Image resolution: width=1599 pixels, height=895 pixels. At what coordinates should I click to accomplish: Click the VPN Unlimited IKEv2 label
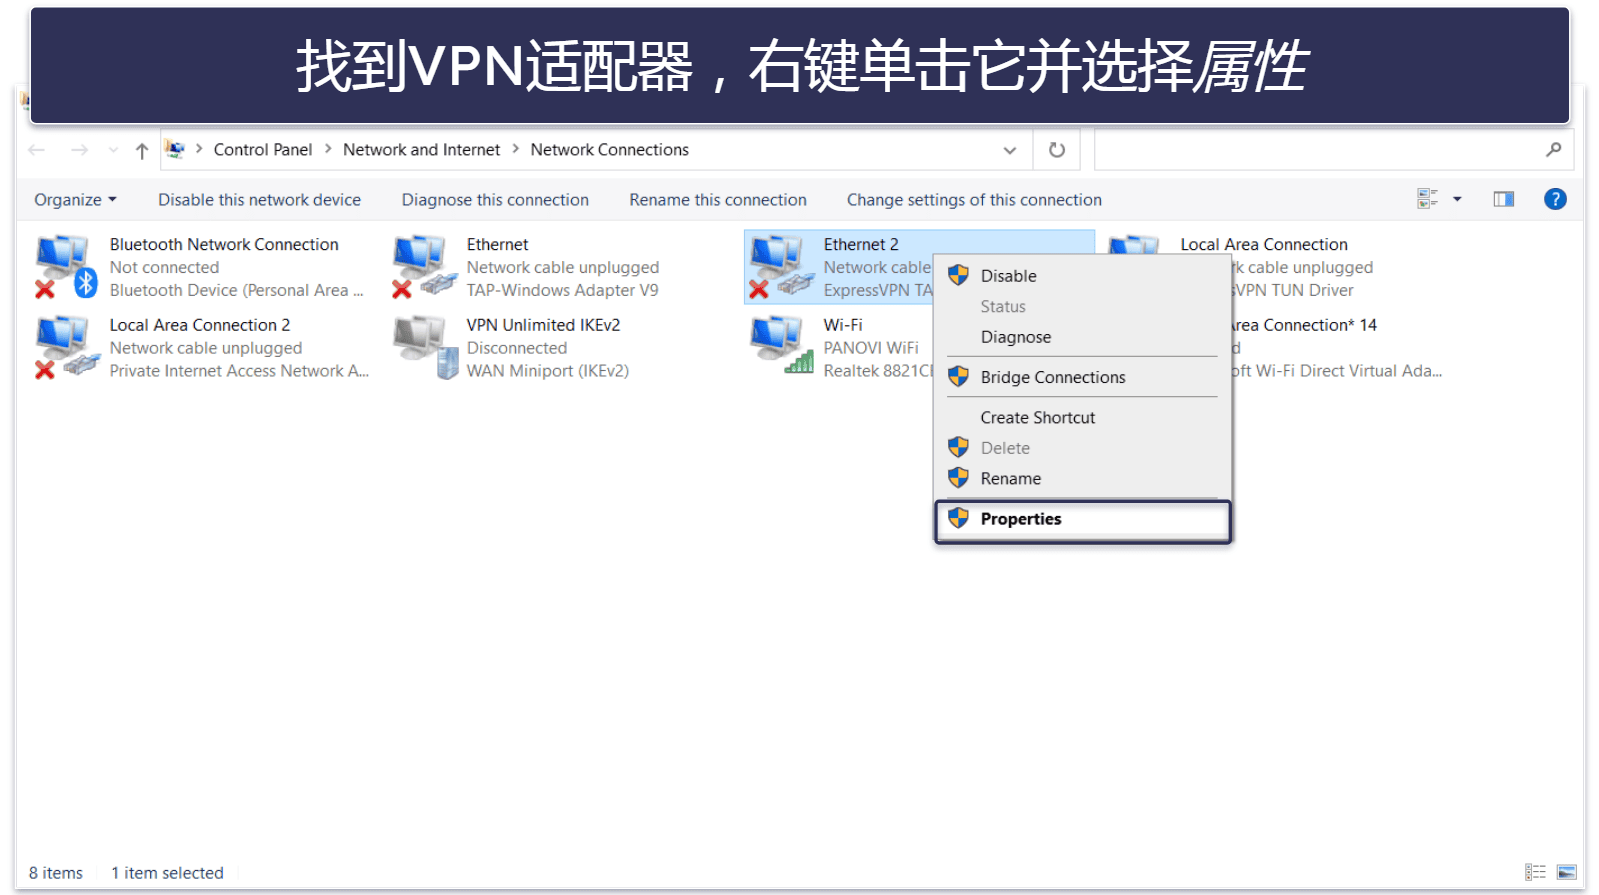(543, 325)
